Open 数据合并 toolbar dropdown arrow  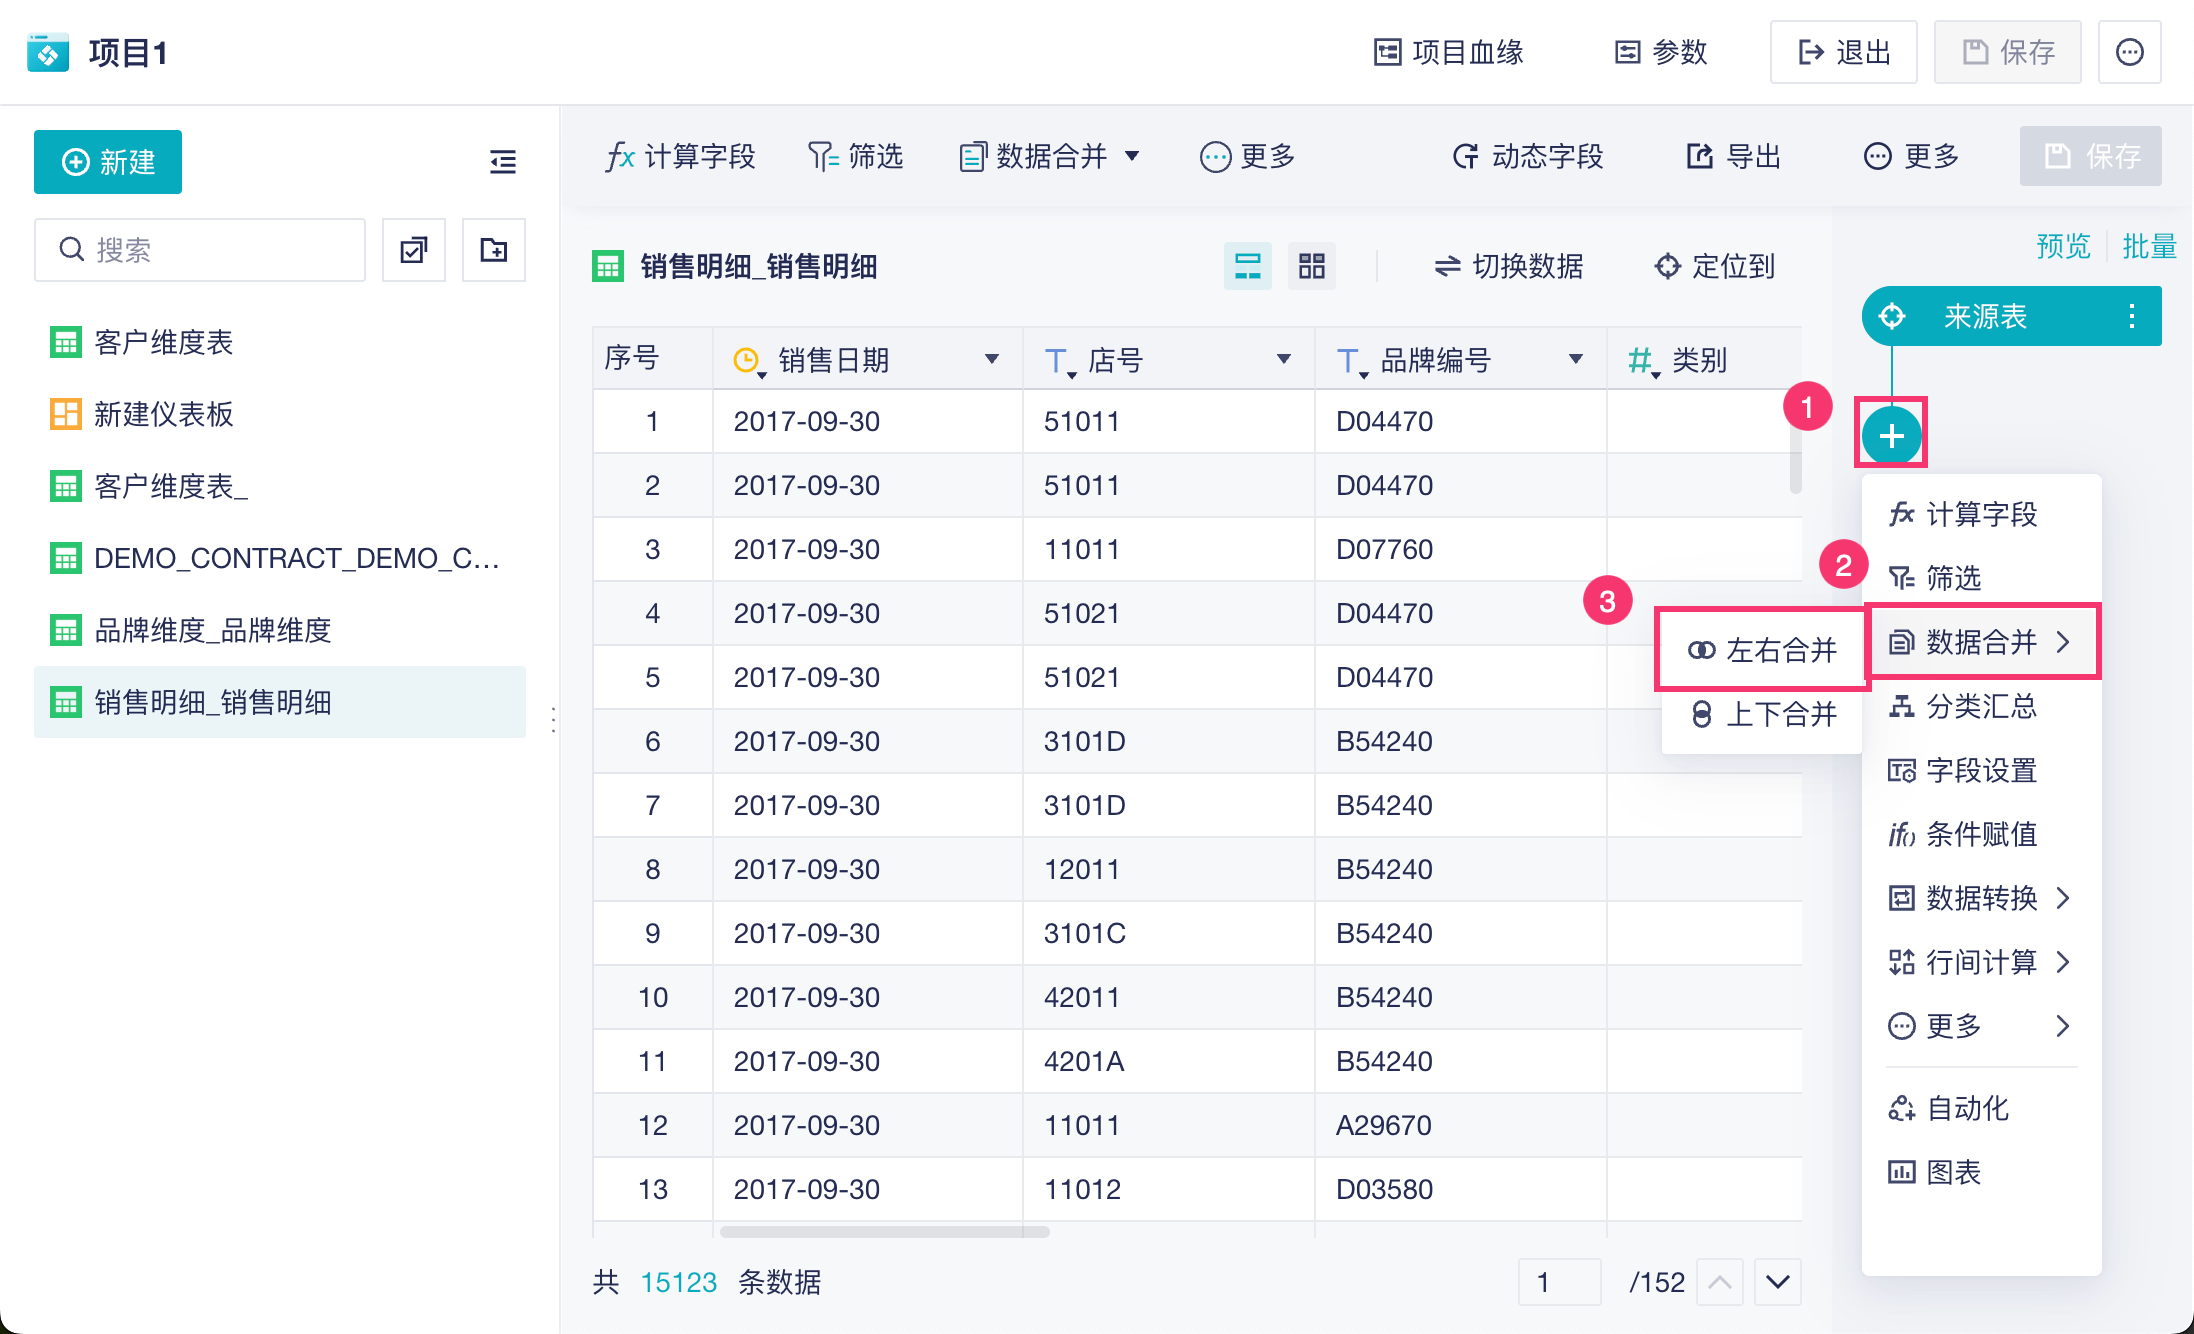pos(1132,156)
